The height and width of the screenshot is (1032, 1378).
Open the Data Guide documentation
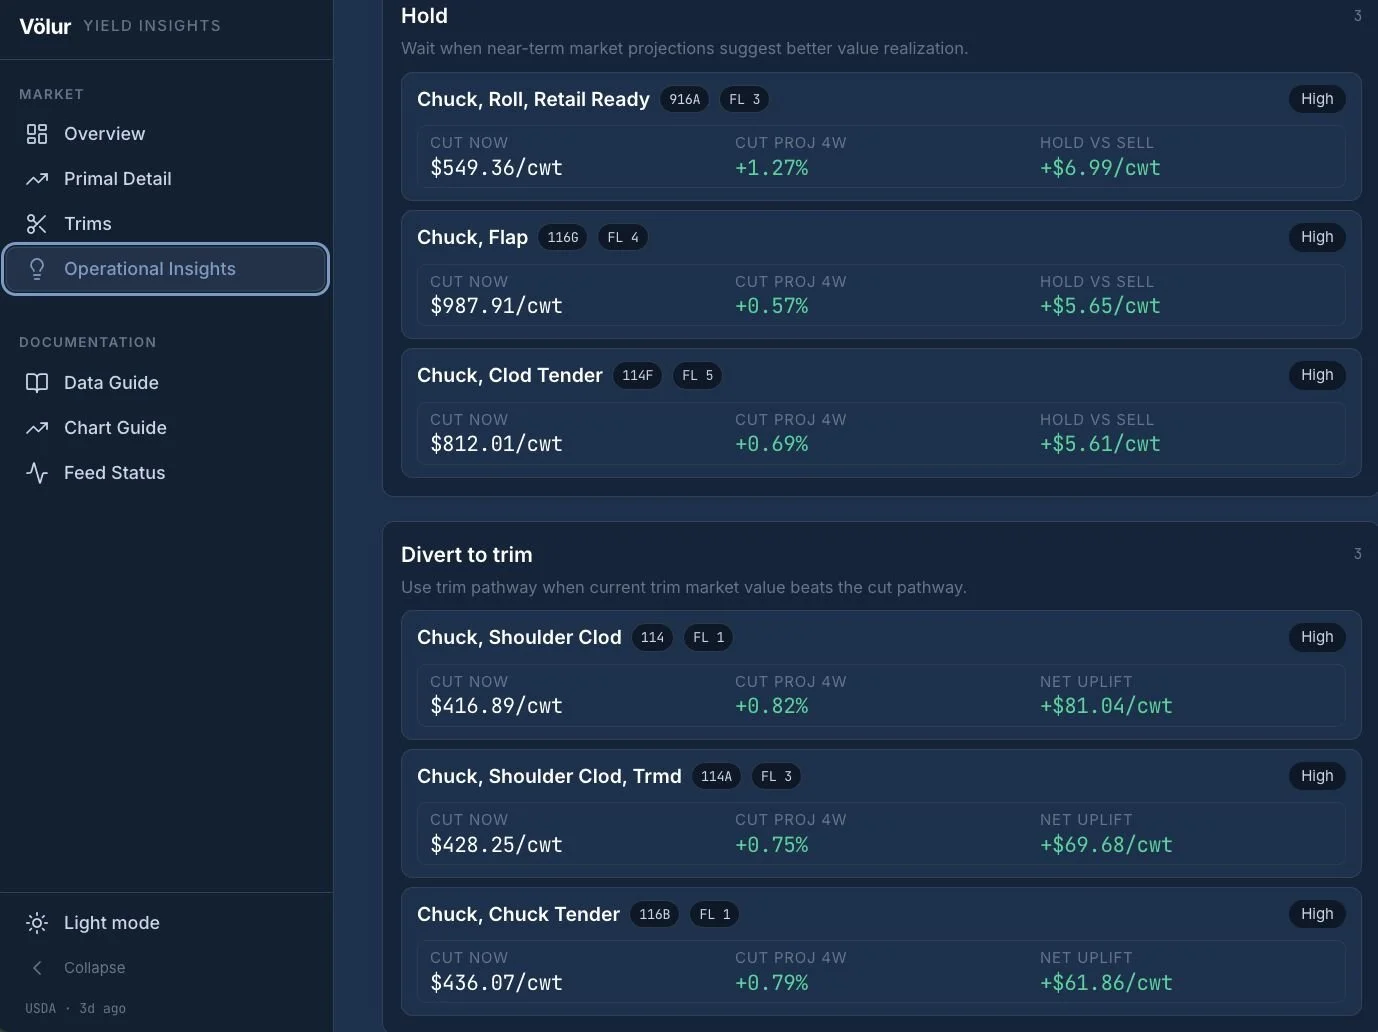pos(166,383)
